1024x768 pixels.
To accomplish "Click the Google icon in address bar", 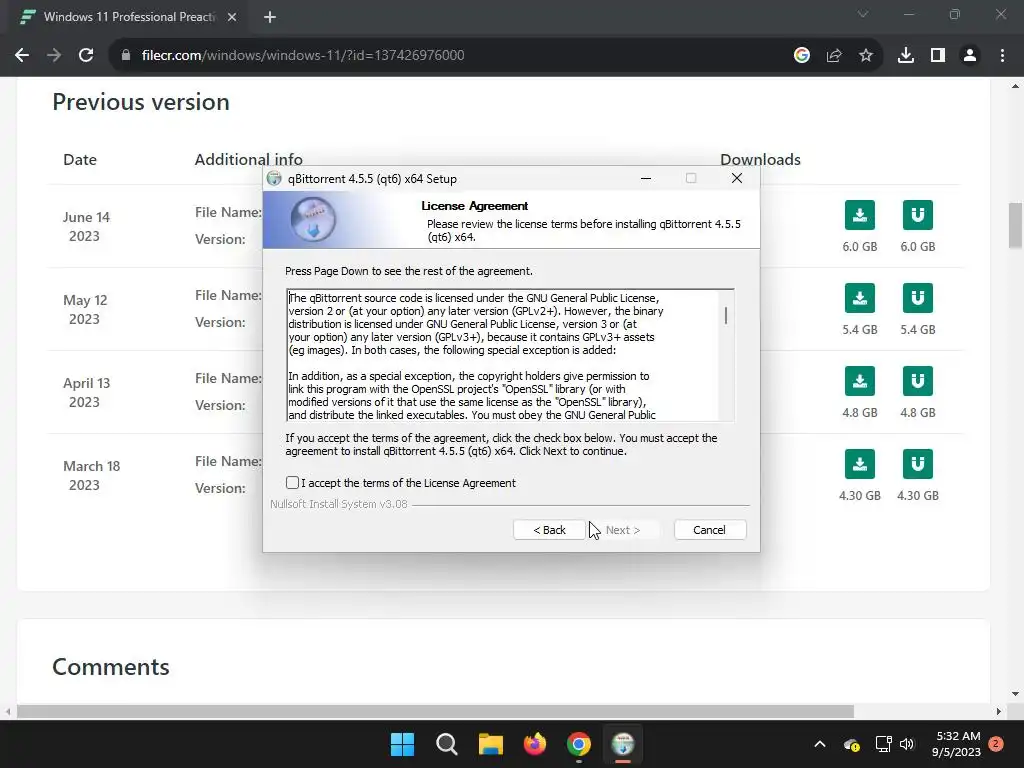I will (802, 55).
